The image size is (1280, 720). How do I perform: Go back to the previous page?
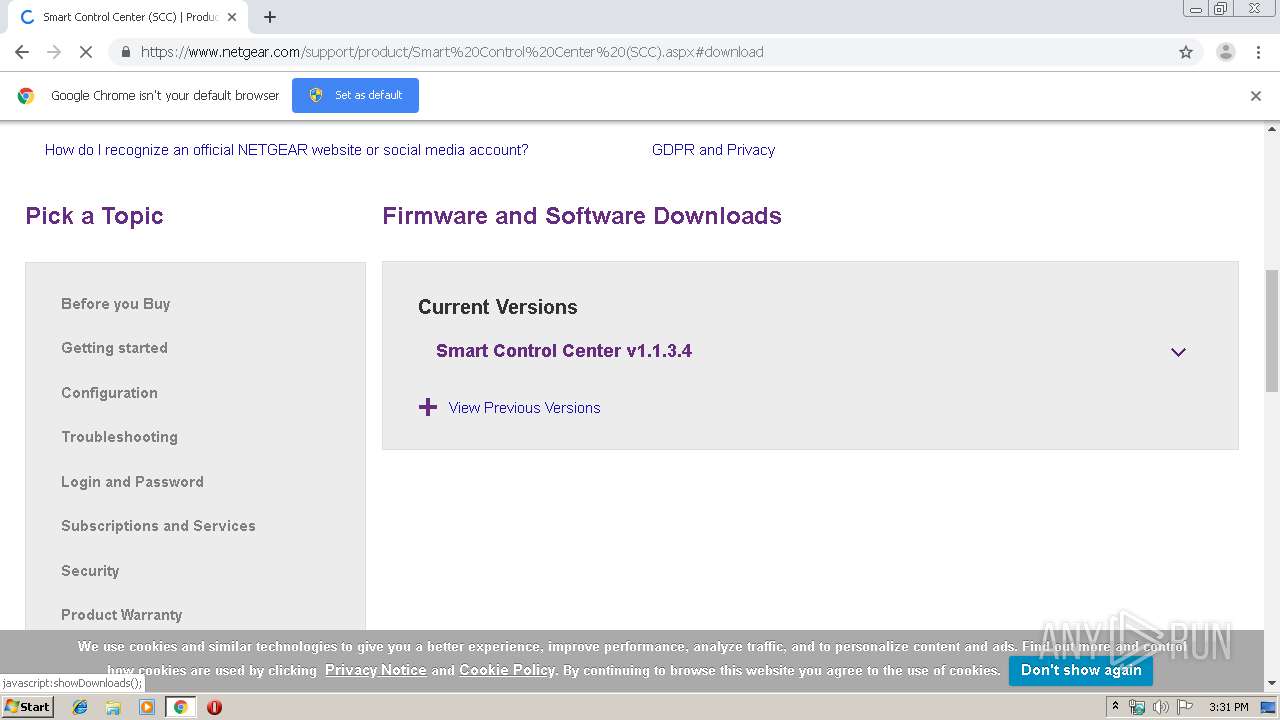click(x=22, y=52)
